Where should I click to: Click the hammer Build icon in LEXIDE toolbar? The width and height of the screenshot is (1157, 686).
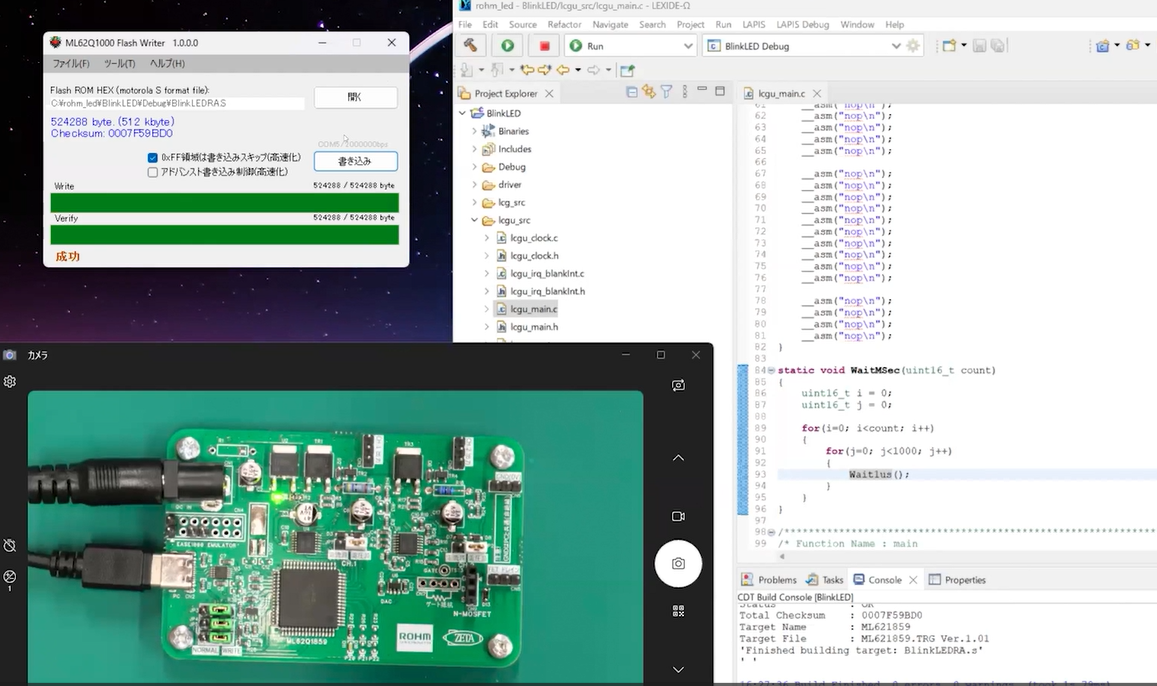[x=470, y=46]
